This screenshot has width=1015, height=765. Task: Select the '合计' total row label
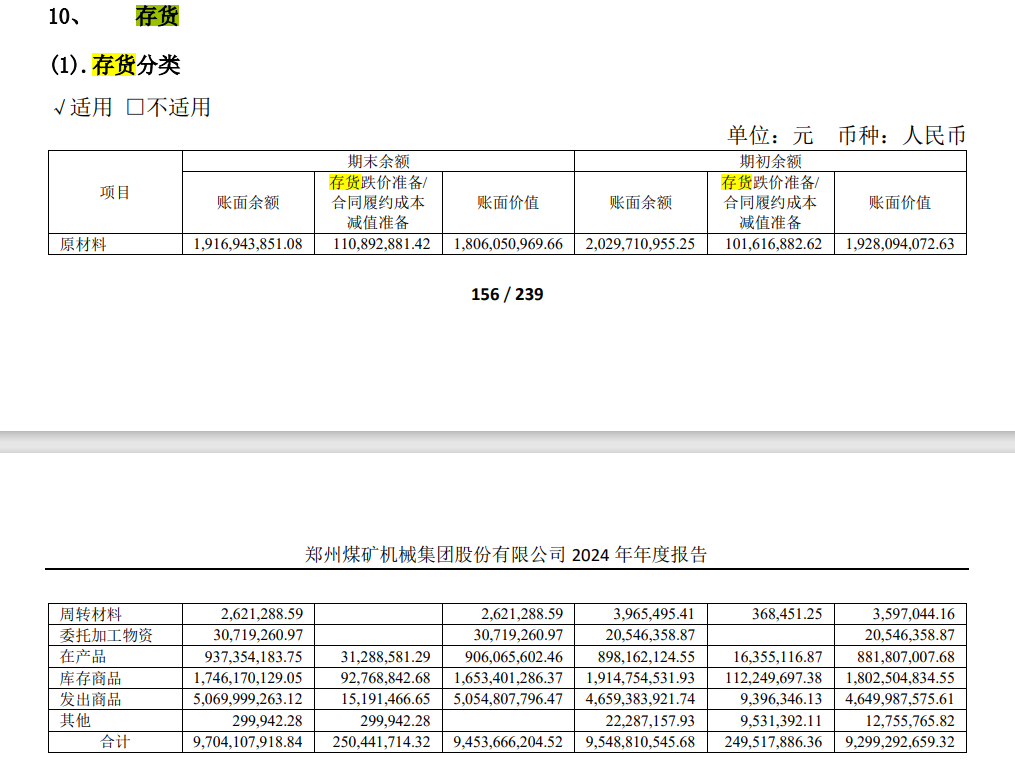(x=115, y=742)
